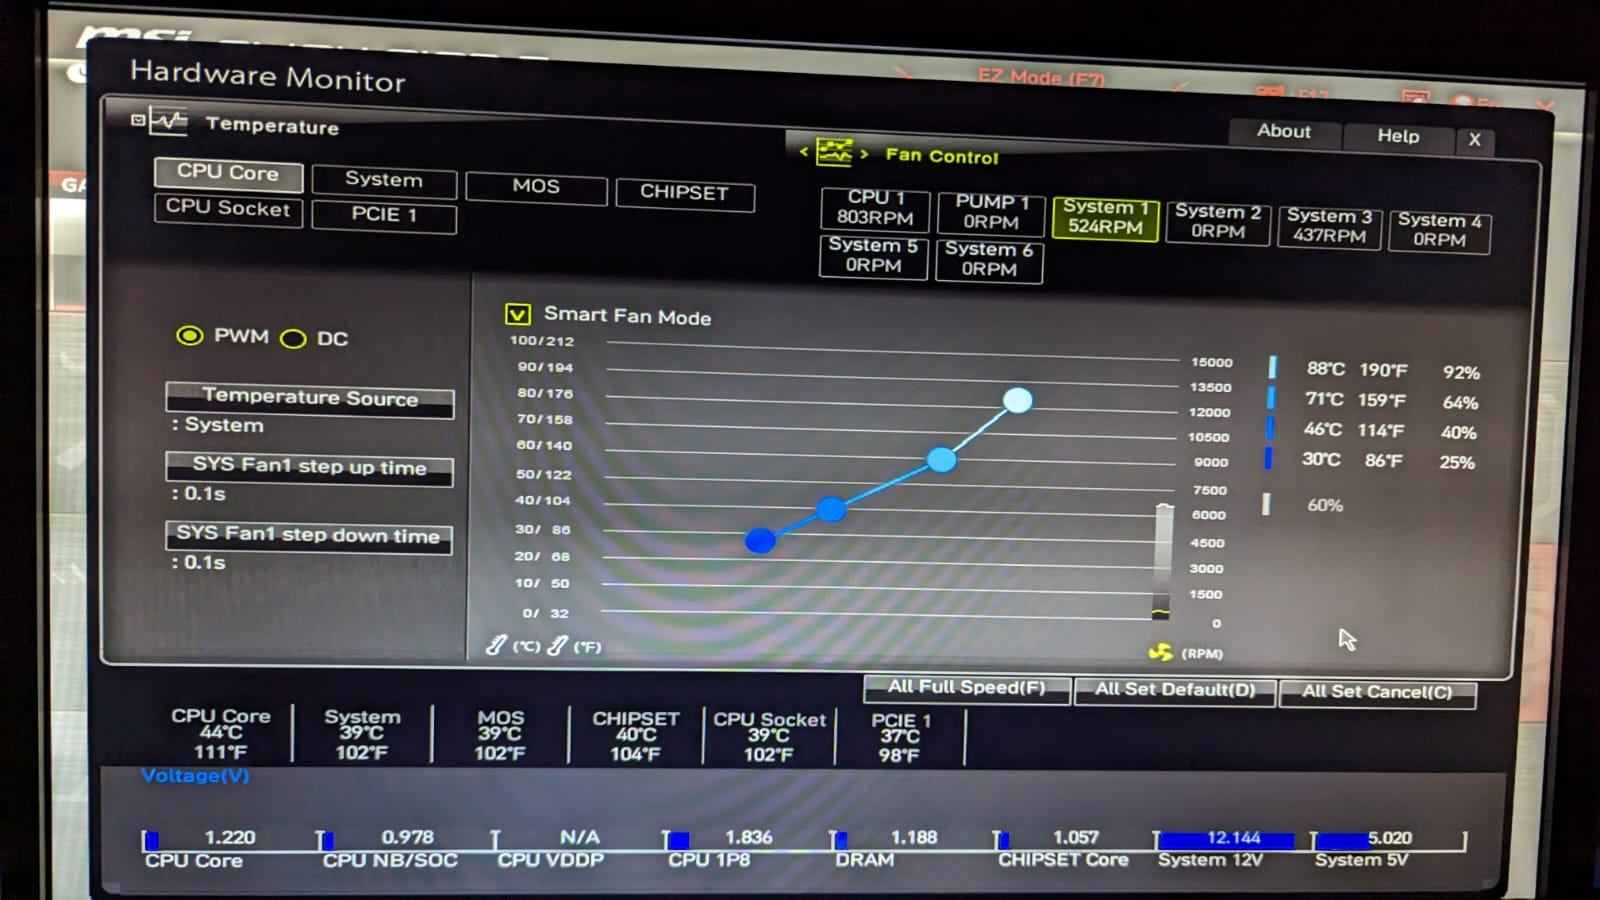Collapse the Temperature section box icon
This screenshot has width=1600, height=900.
[138, 120]
